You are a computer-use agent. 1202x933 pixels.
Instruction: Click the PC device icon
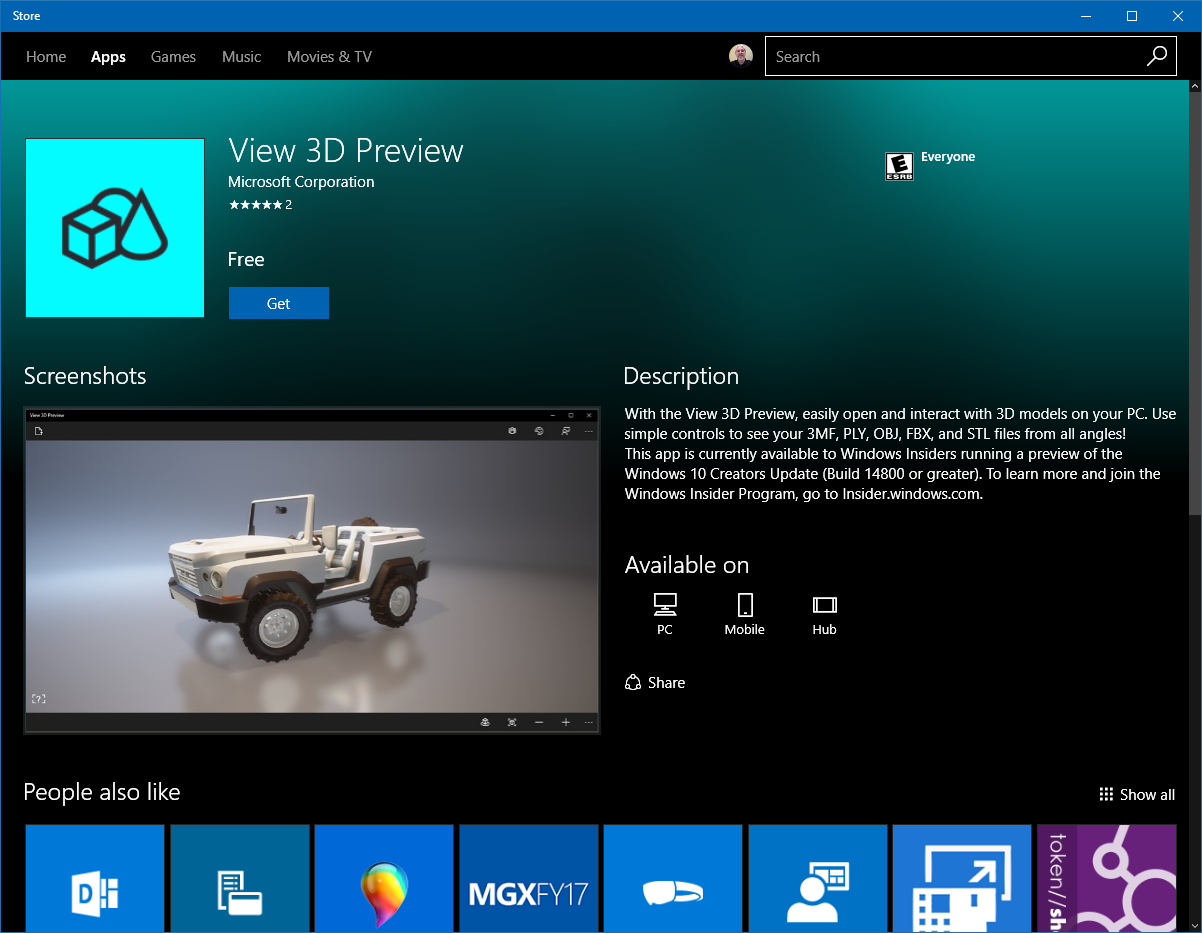coord(665,604)
